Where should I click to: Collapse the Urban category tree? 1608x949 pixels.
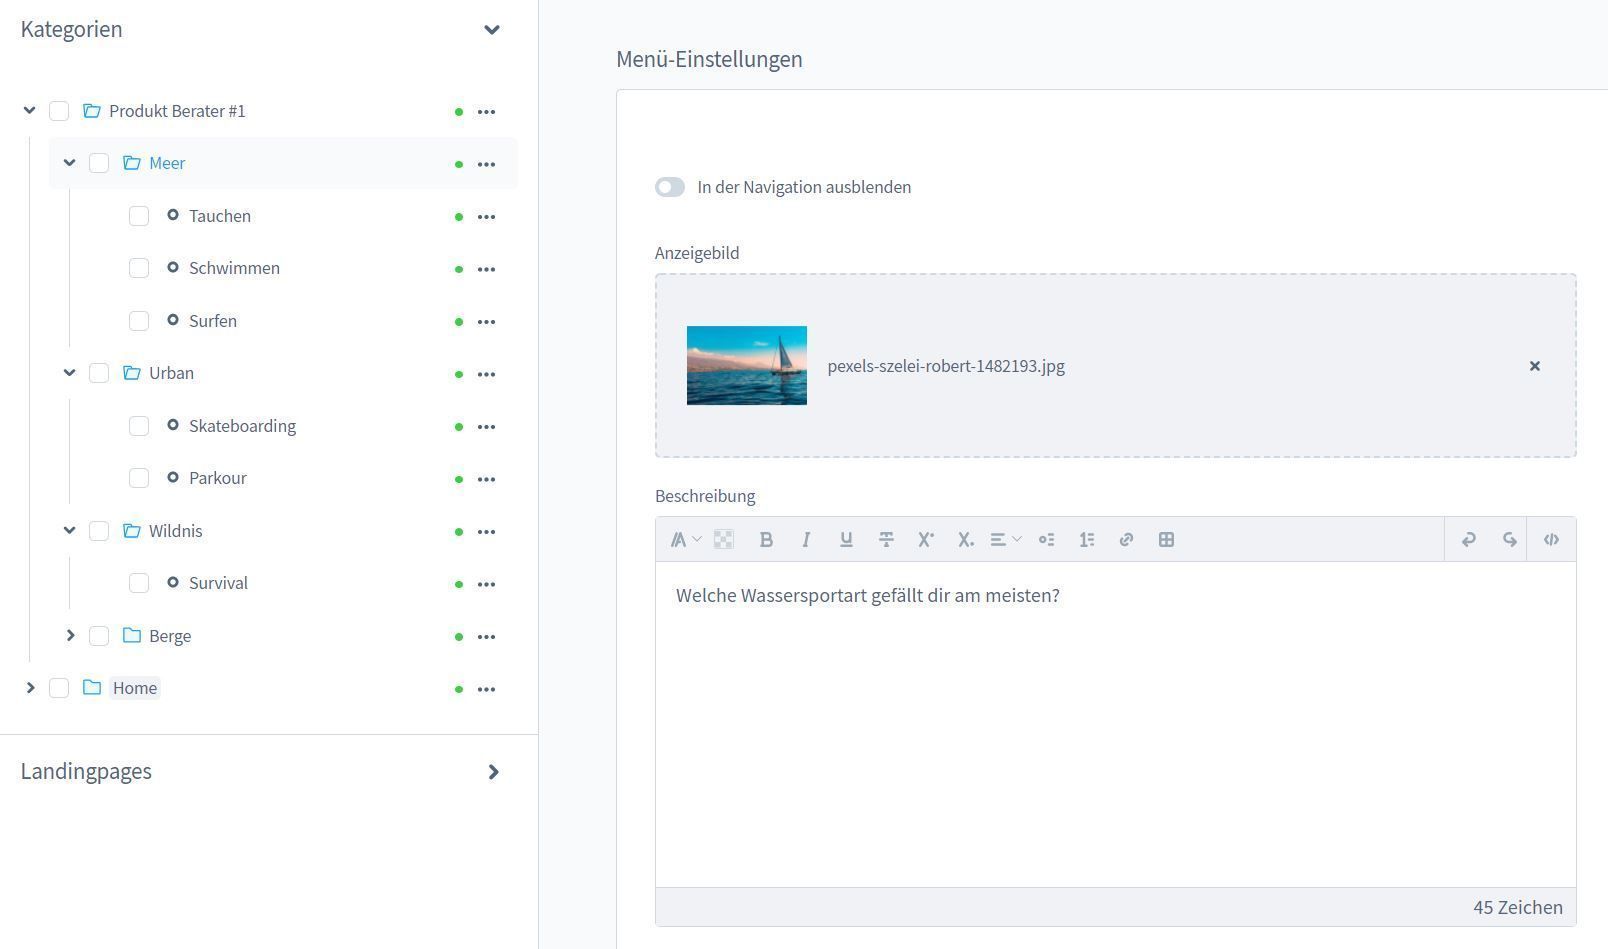click(x=70, y=373)
